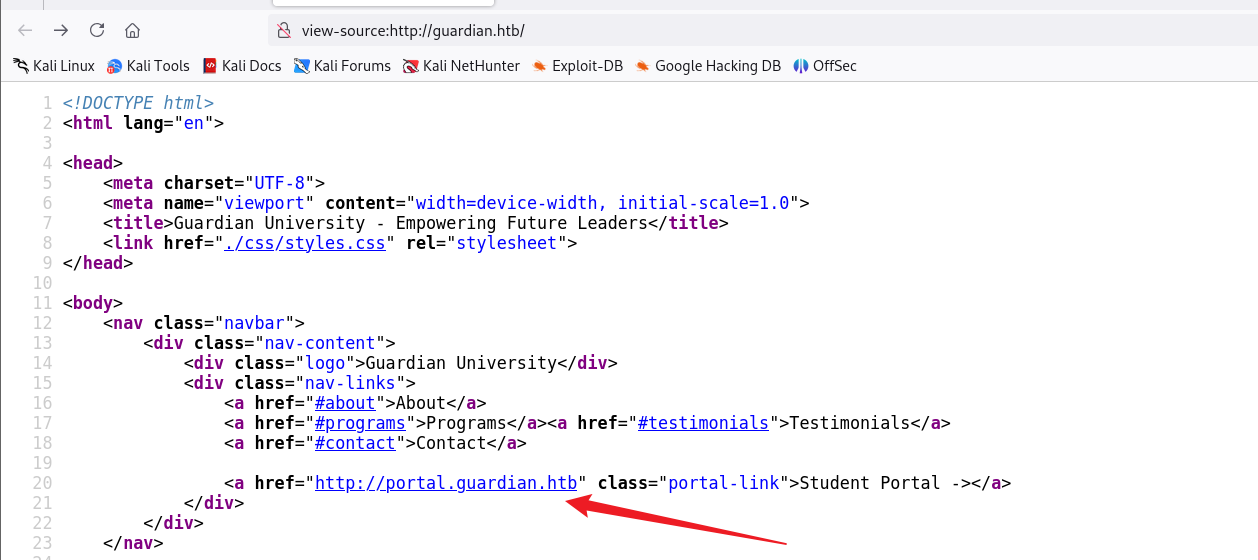Viewport: 1258px width, 560px height.
Task: Follow the #contact href link
Action: pos(355,443)
